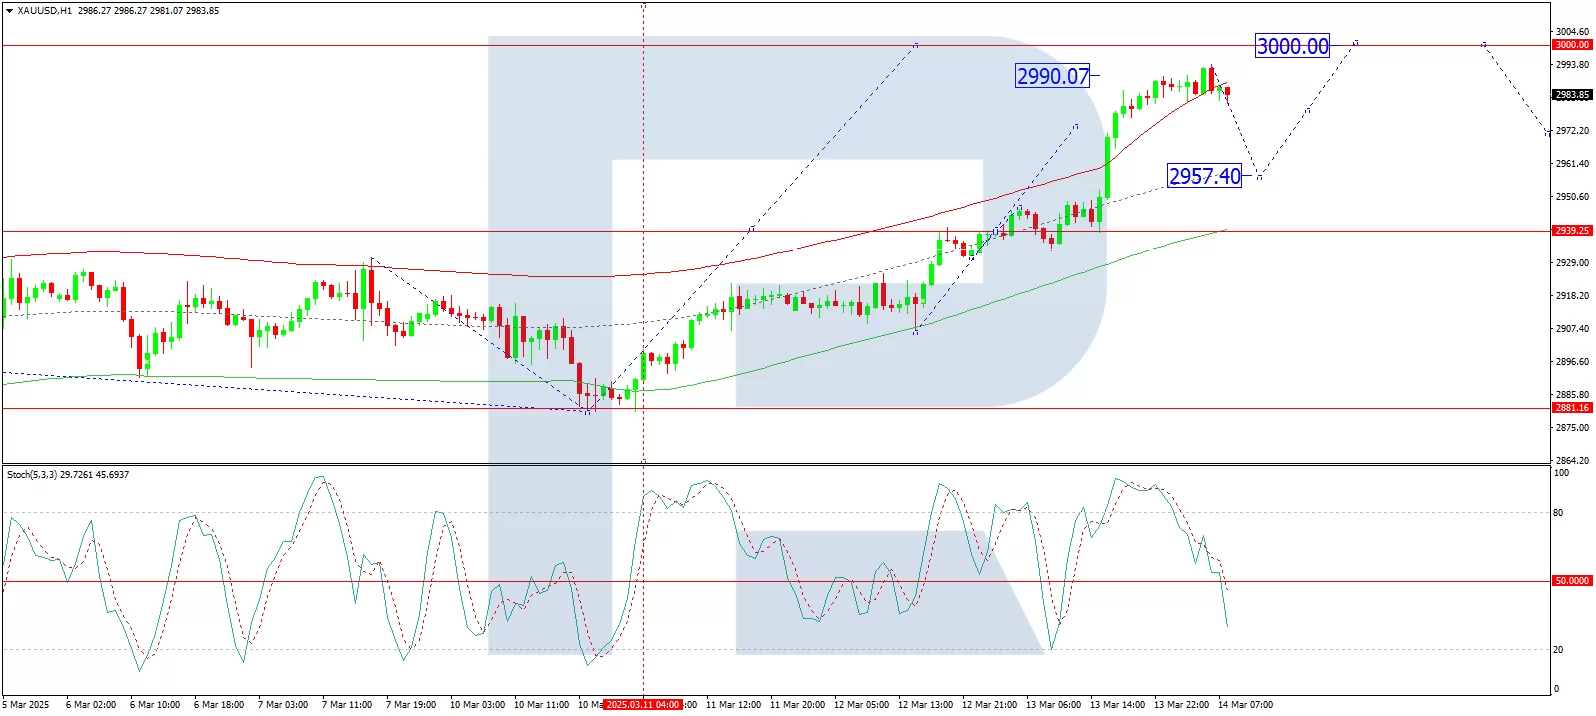Click the 14 Mar 07:00 time label
The height and width of the screenshot is (716, 1596).
[1245, 705]
